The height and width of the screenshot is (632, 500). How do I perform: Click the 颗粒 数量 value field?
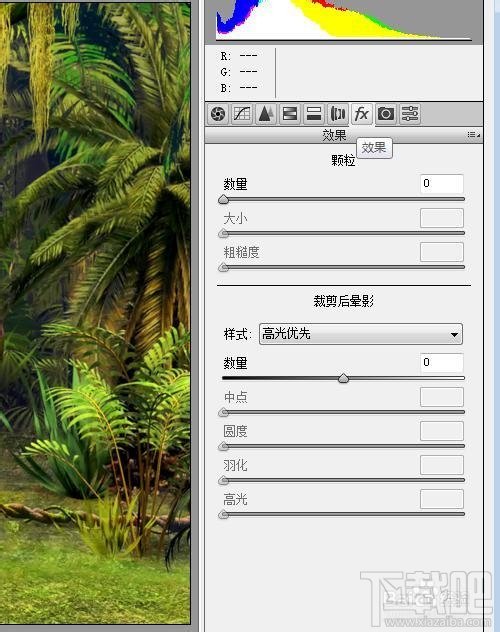click(x=442, y=183)
